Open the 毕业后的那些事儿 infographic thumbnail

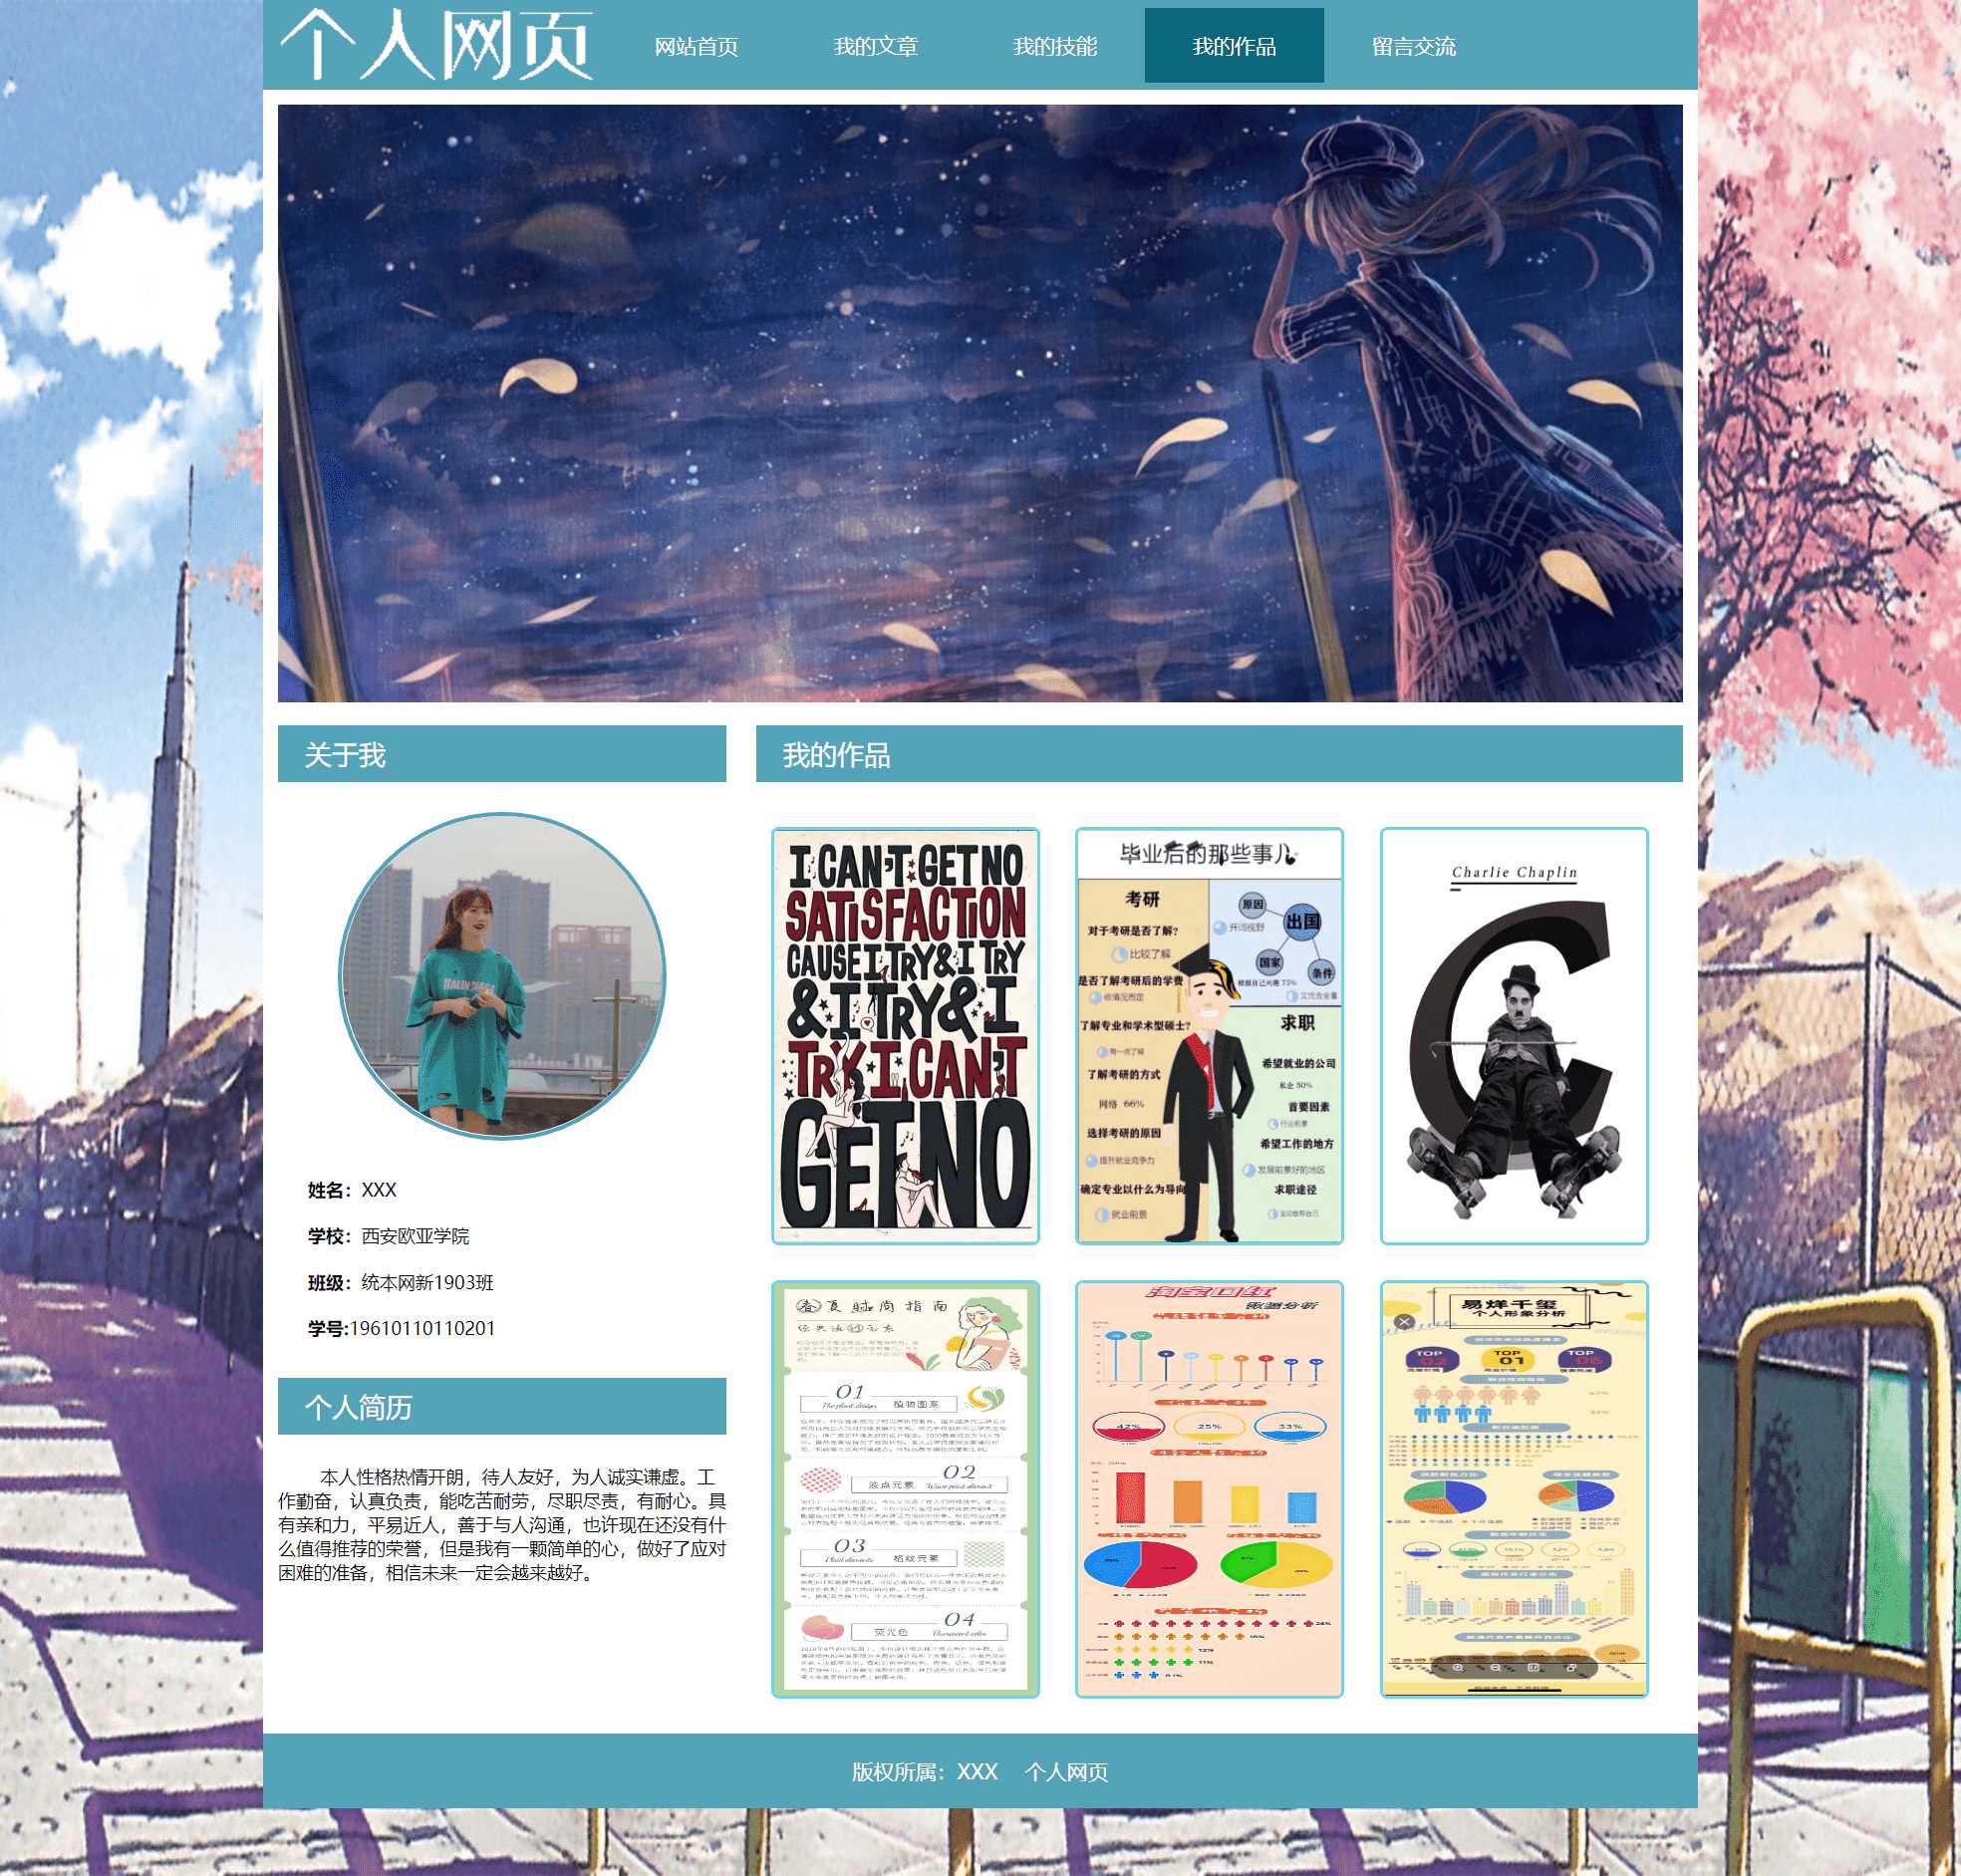(1208, 1035)
